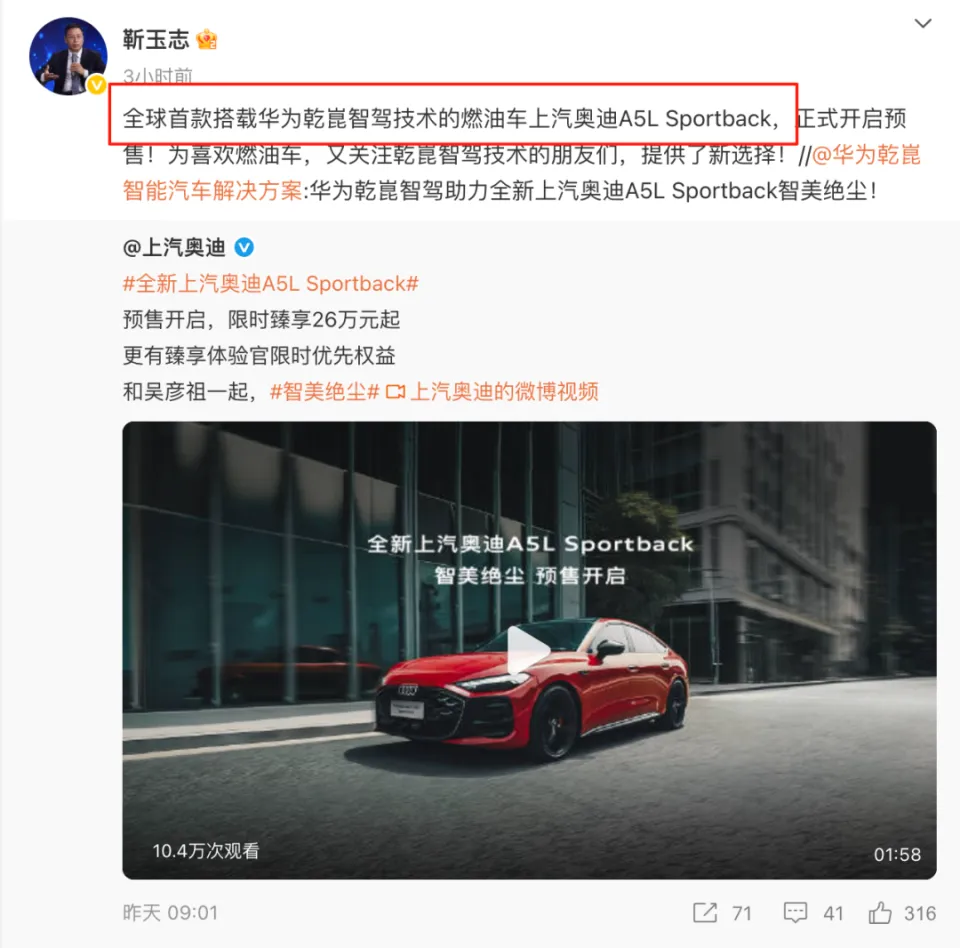Image resolution: width=960 pixels, height=948 pixels.
Task: Click the blue verified icon beside 上汽奥迪
Action: pos(244,247)
